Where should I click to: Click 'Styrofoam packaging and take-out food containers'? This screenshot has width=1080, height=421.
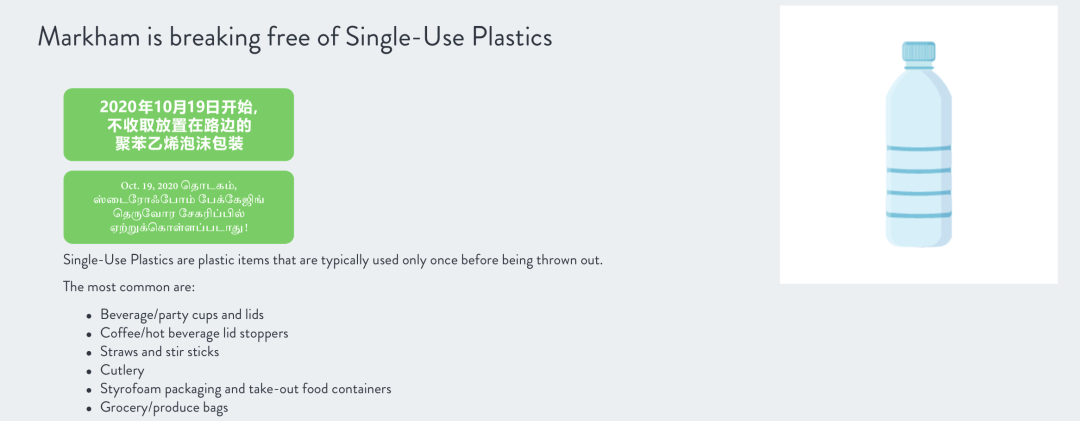(246, 389)
